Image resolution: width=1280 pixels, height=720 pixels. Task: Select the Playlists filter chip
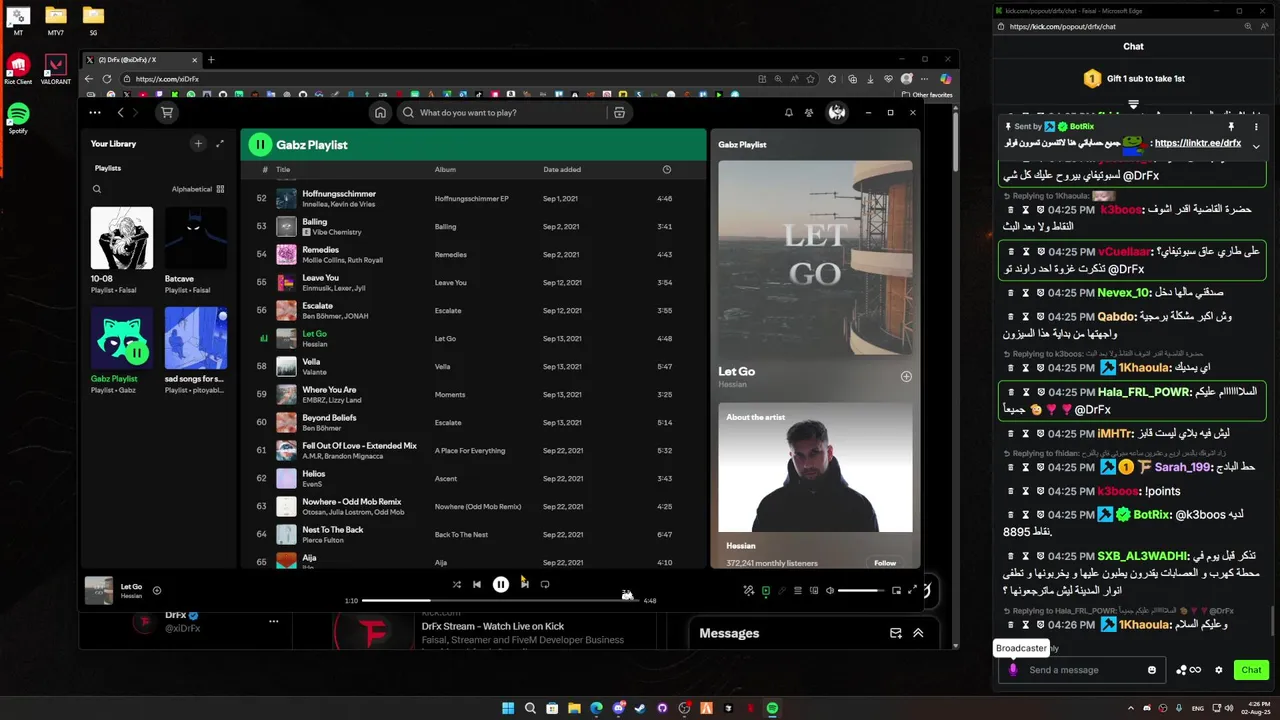(108, 168)
